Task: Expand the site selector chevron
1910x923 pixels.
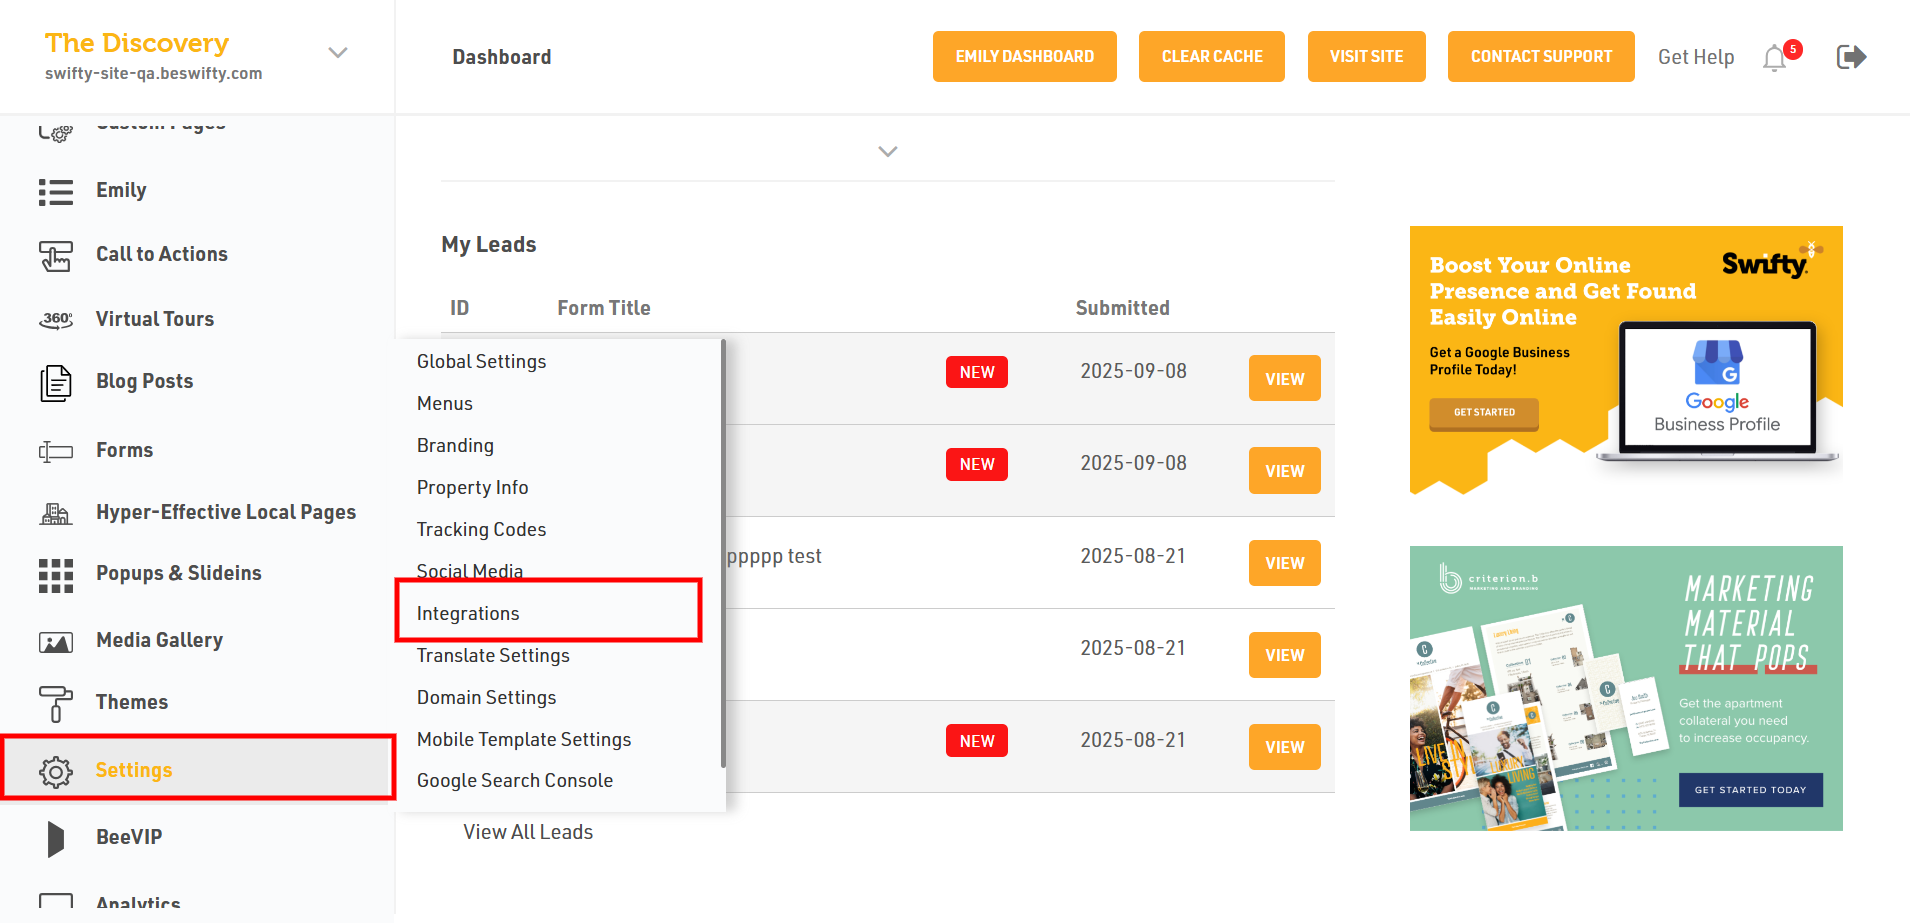Action: pos(338,53)
